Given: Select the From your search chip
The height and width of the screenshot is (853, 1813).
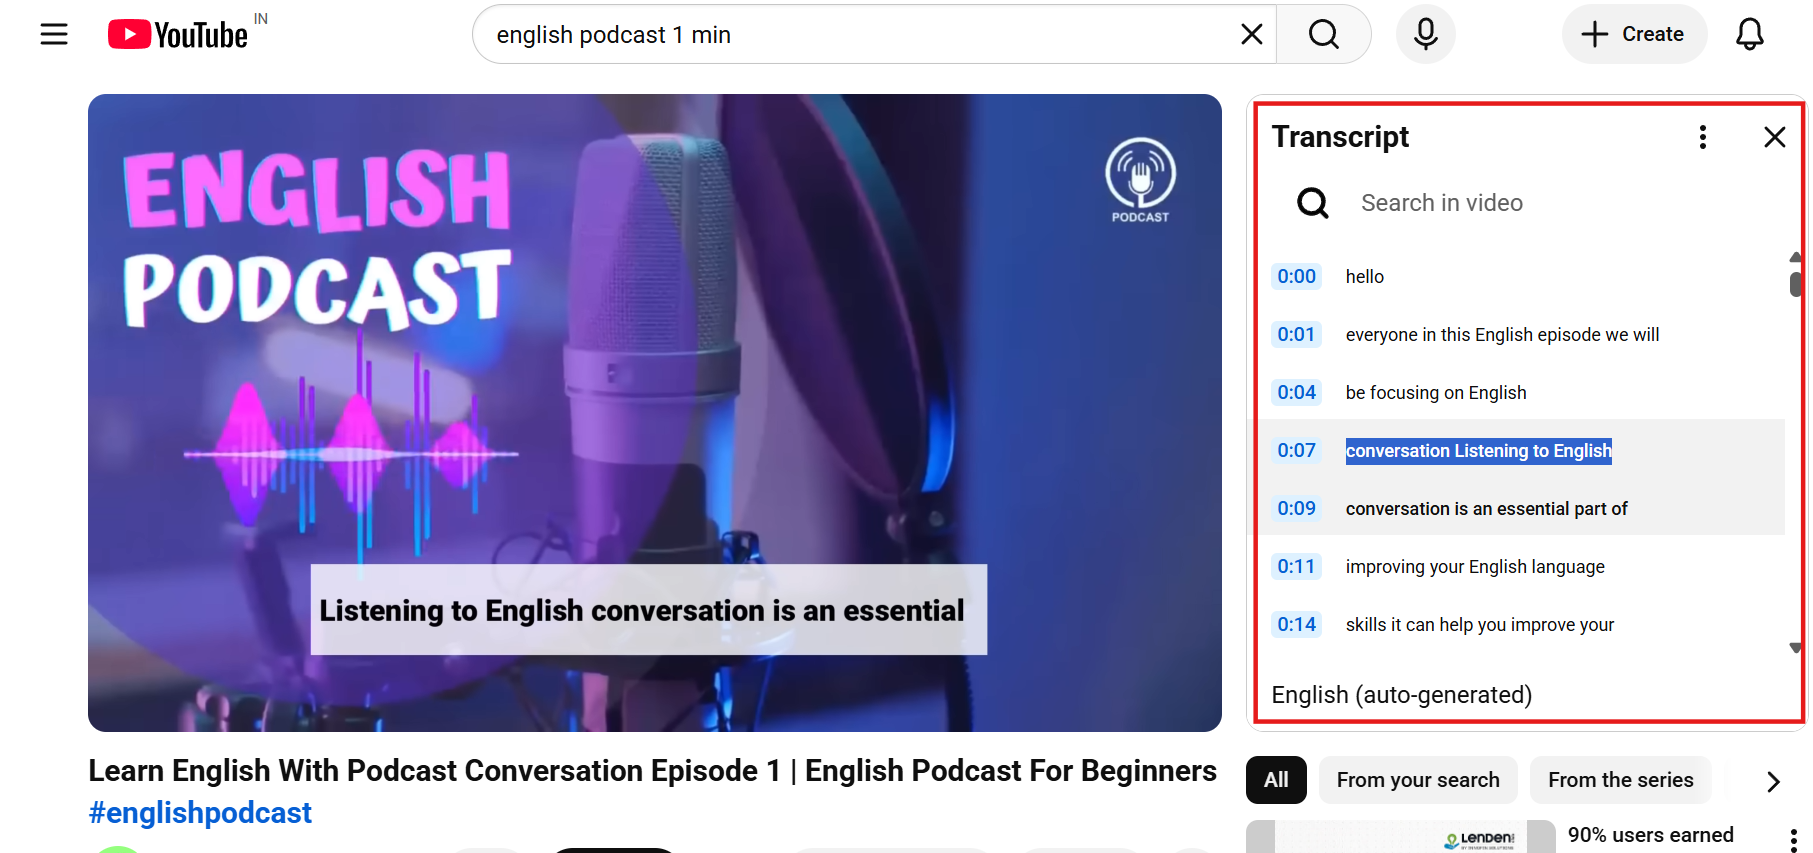Looking at the screenshot, I should 1418,780.
